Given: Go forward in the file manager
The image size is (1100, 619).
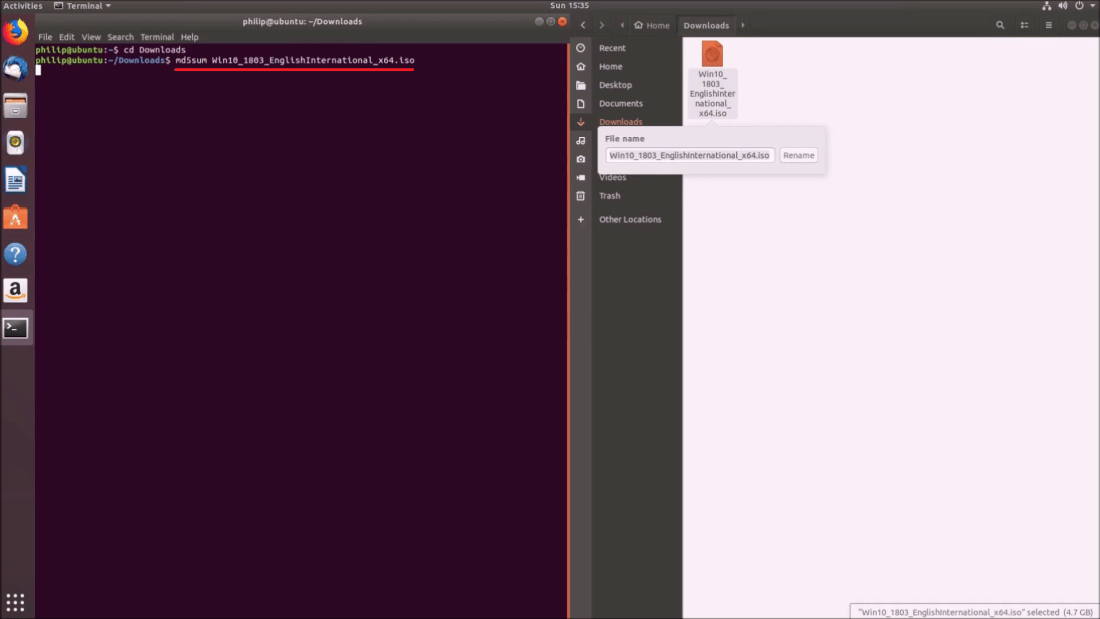Looking at the screenshot, I should (x=601, y=25).
